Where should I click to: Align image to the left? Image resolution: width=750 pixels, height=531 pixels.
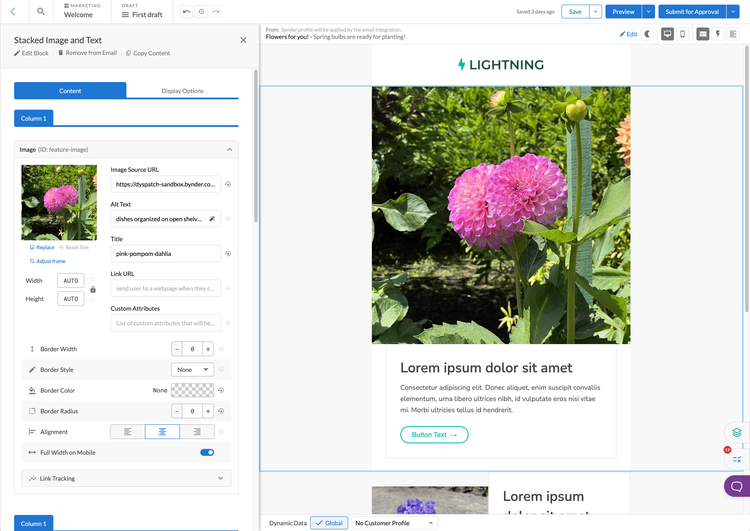coord(128,431)
